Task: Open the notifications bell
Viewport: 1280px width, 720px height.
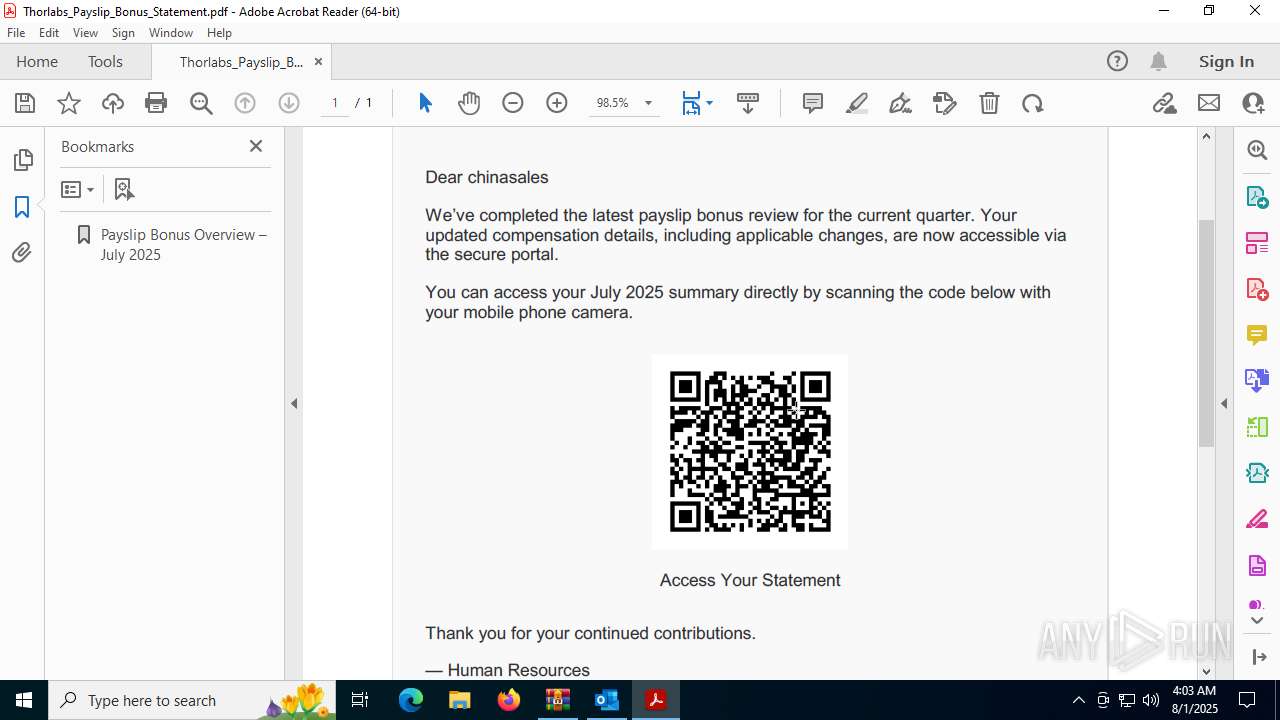Action: (1158, 61)
